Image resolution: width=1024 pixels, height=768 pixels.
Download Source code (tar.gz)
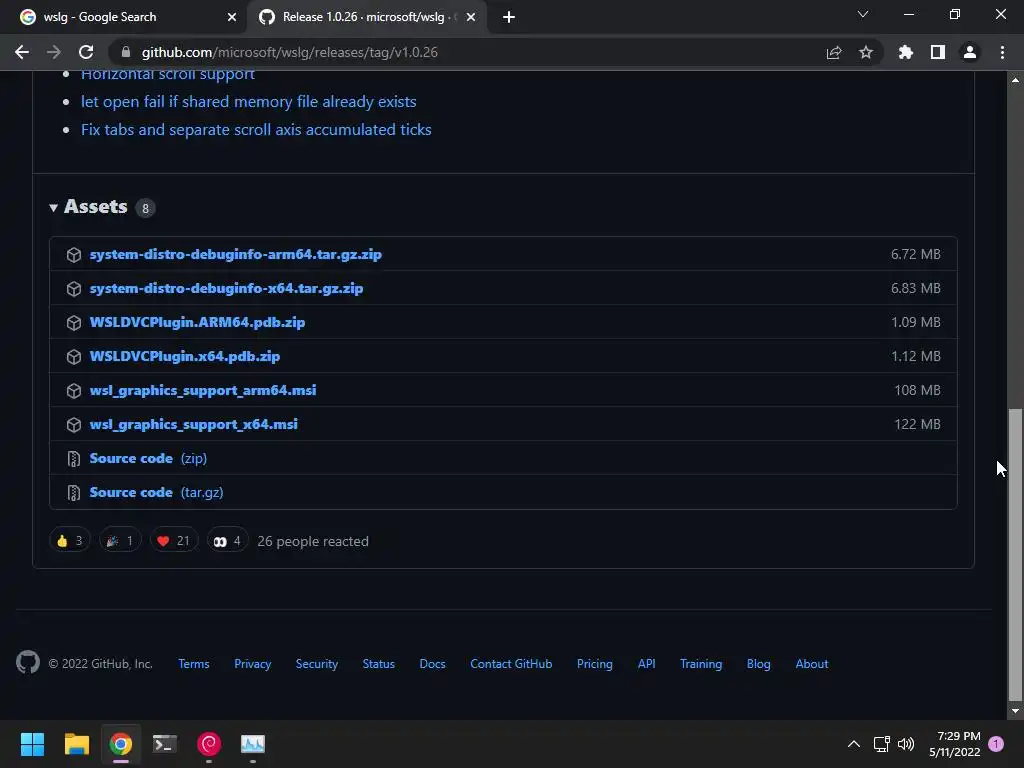[156, 492]
